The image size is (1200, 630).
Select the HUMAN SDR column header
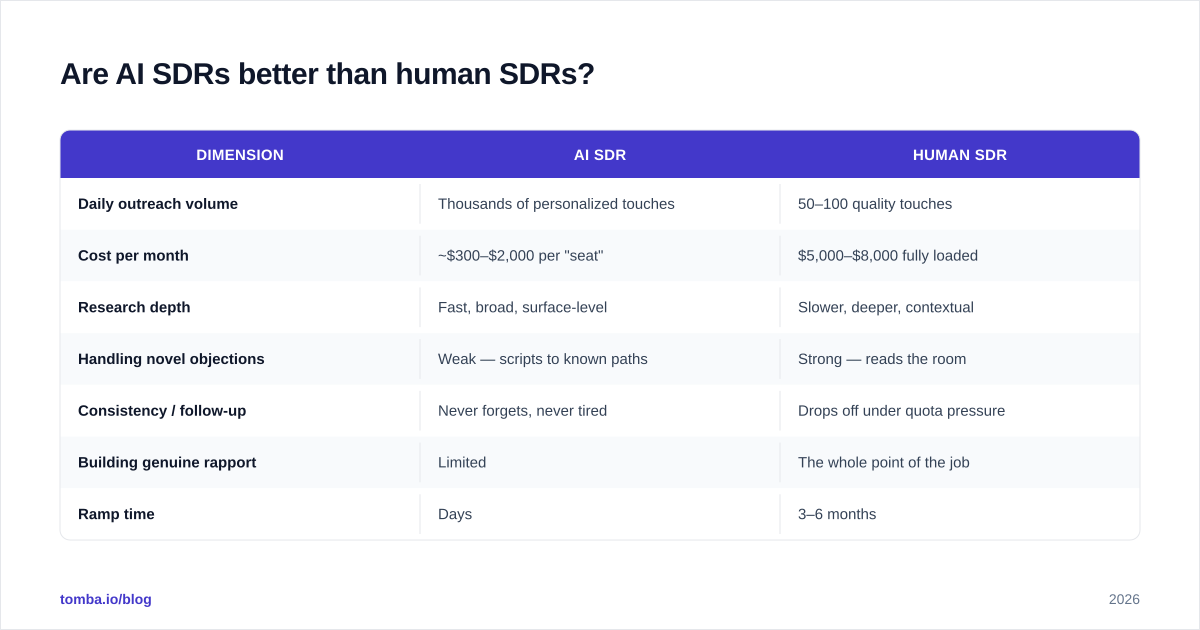[960, 155]
